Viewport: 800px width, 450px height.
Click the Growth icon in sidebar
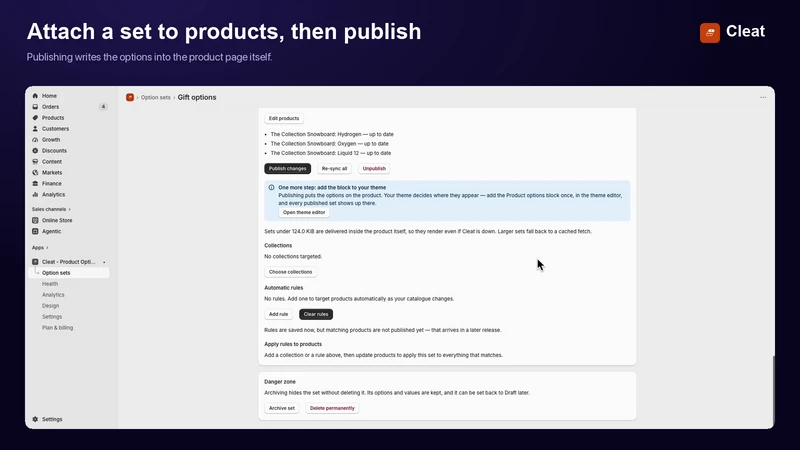35,140
